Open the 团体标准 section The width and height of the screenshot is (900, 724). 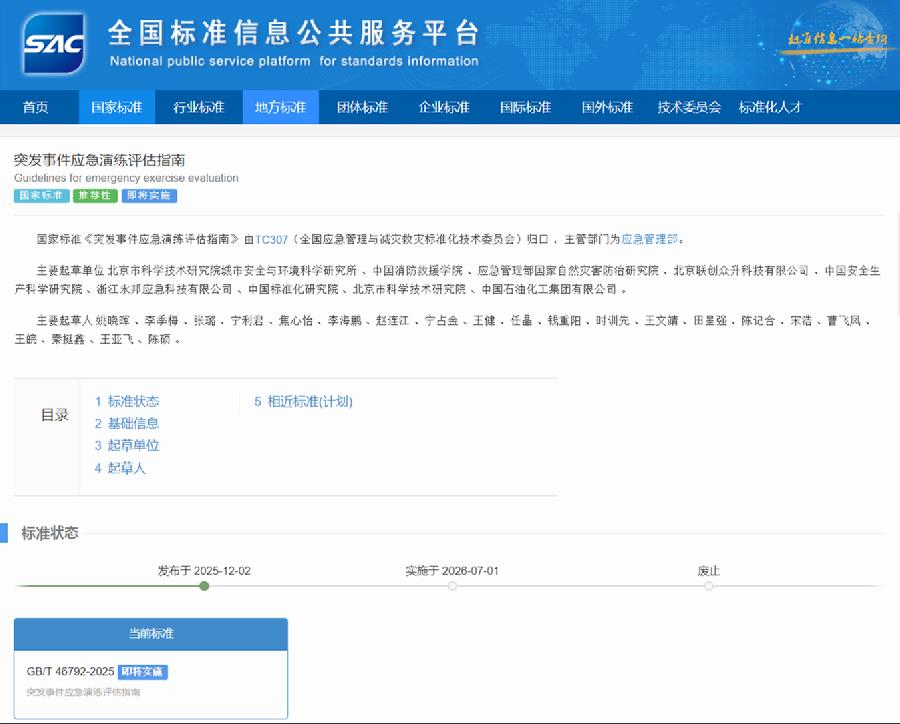pyautogui.click(x=361, y=107)
